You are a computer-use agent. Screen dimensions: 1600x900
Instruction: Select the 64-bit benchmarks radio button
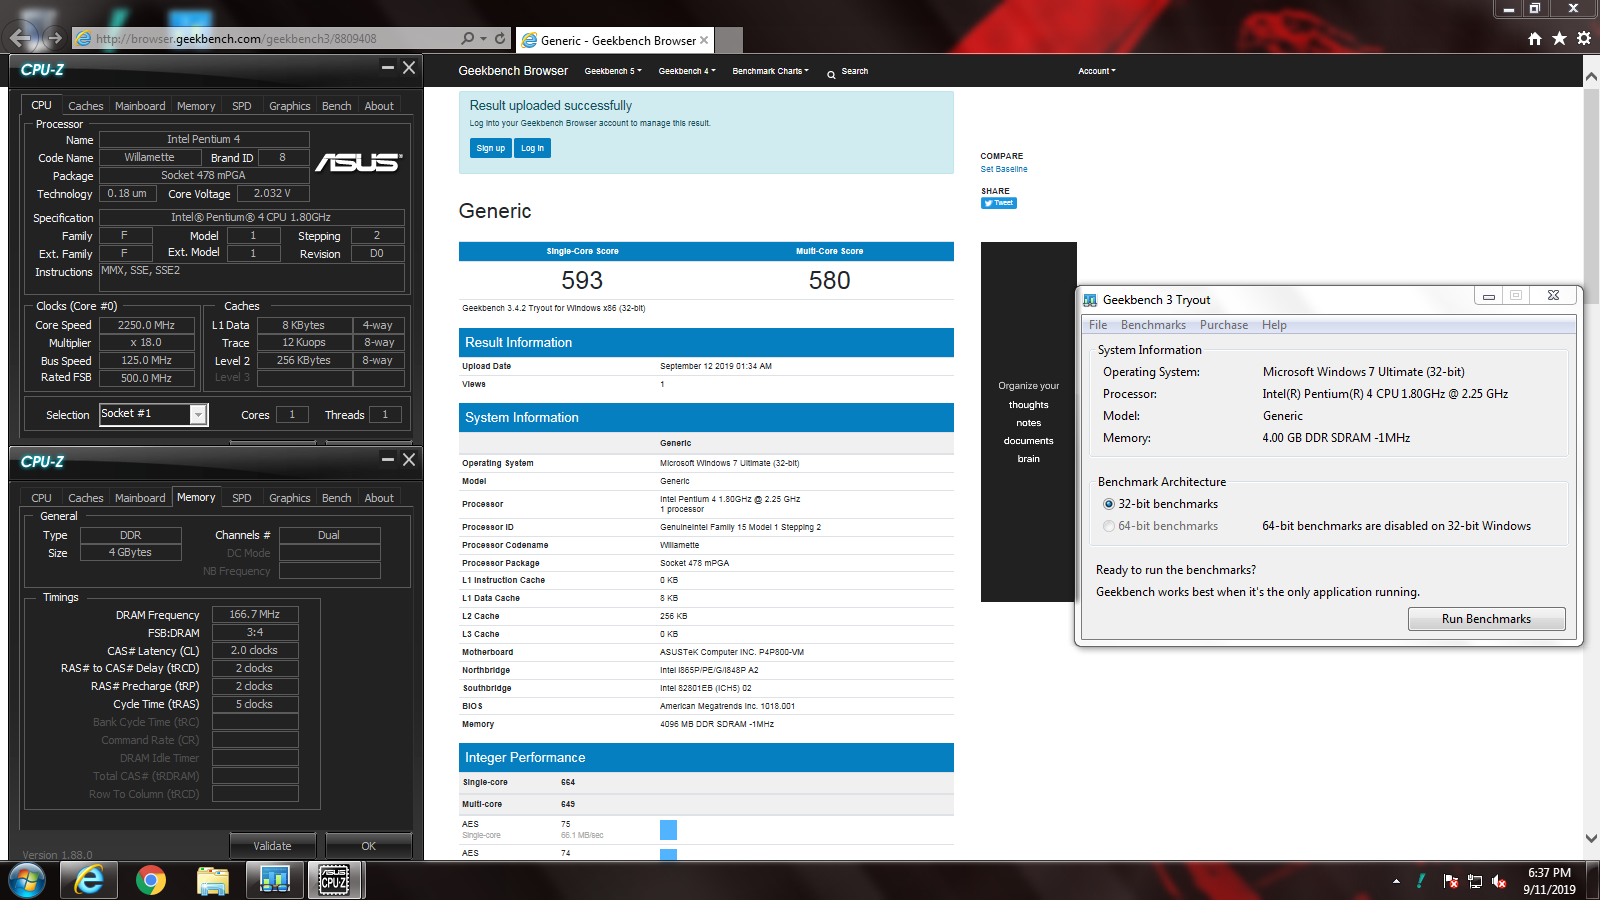[x=1109, y=526]
